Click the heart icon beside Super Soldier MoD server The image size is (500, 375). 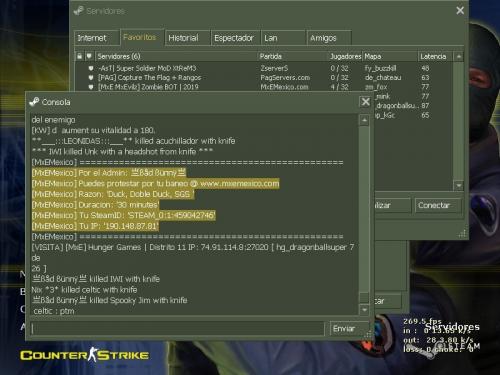[91, 68]
